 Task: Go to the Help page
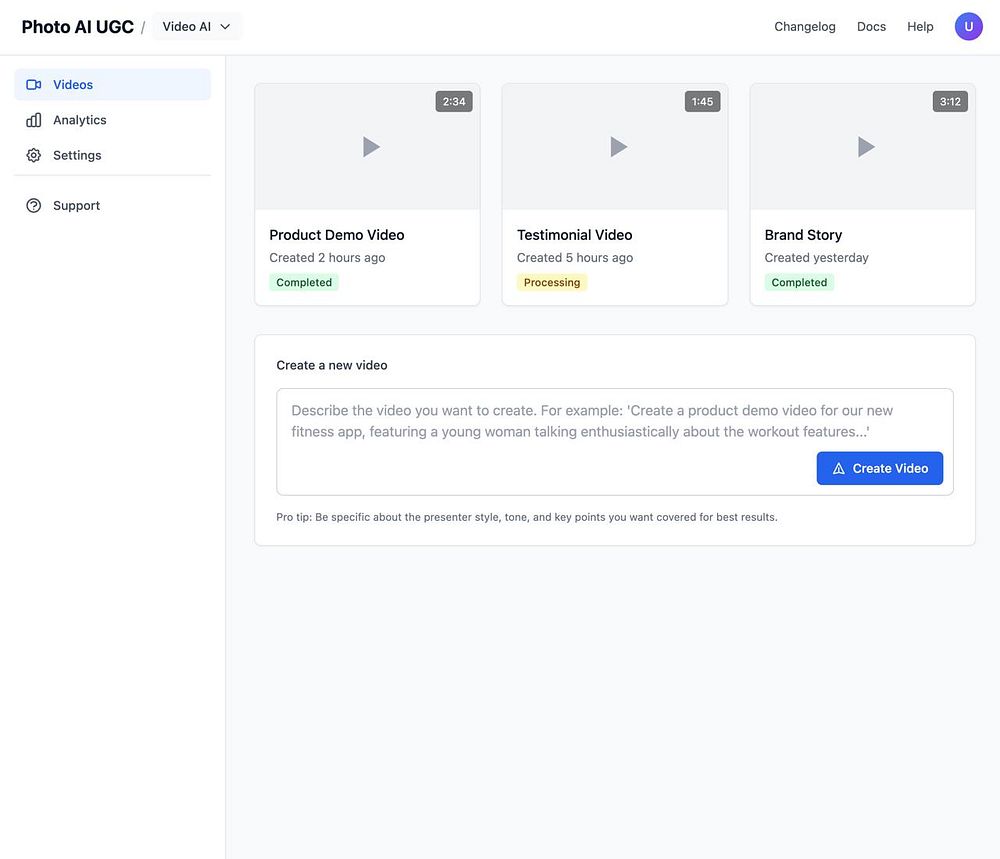click(x=920, y=27)
